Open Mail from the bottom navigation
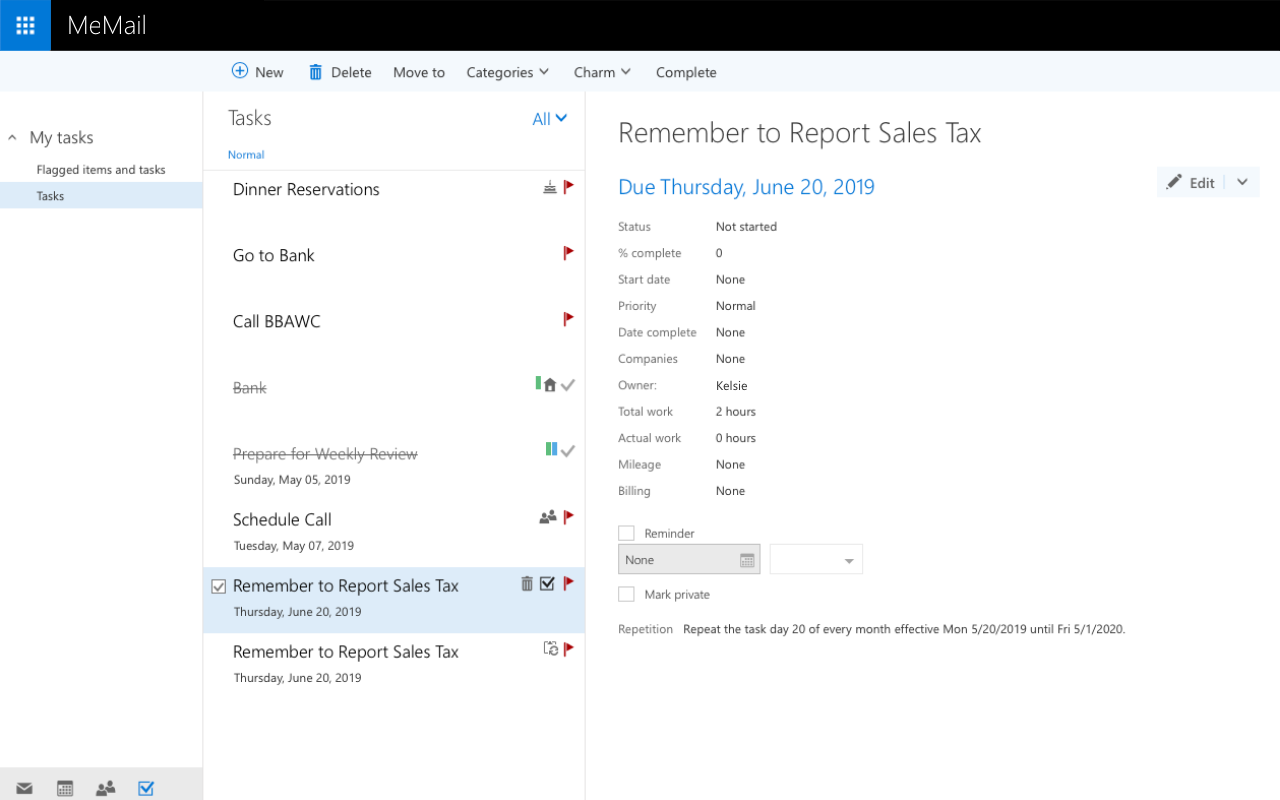 24,788
